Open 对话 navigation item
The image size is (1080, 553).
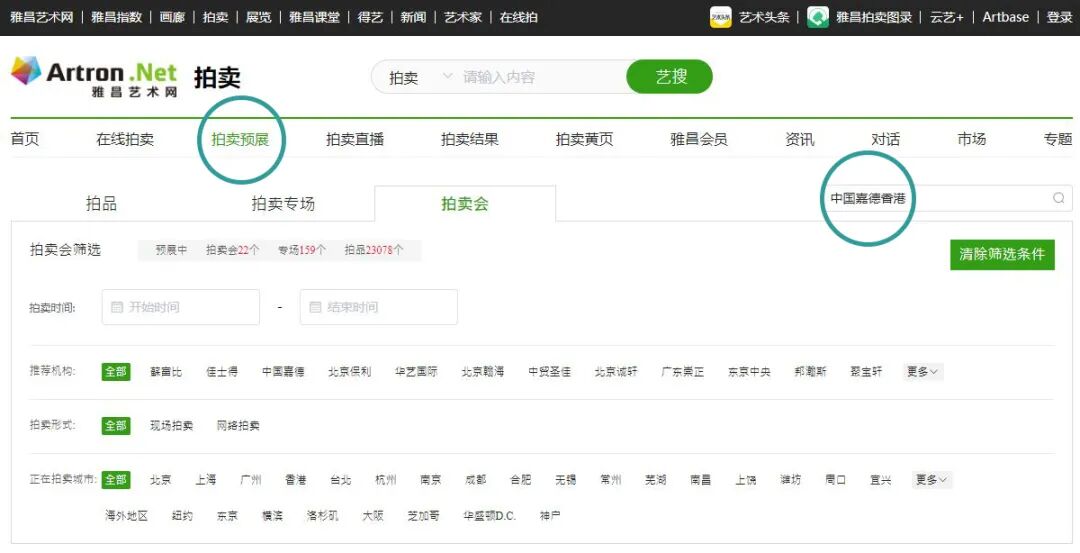(886, 139)
